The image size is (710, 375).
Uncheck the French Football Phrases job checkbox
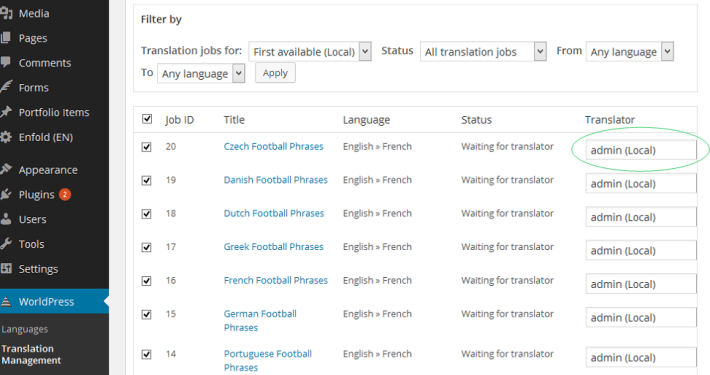click(146, 281)
